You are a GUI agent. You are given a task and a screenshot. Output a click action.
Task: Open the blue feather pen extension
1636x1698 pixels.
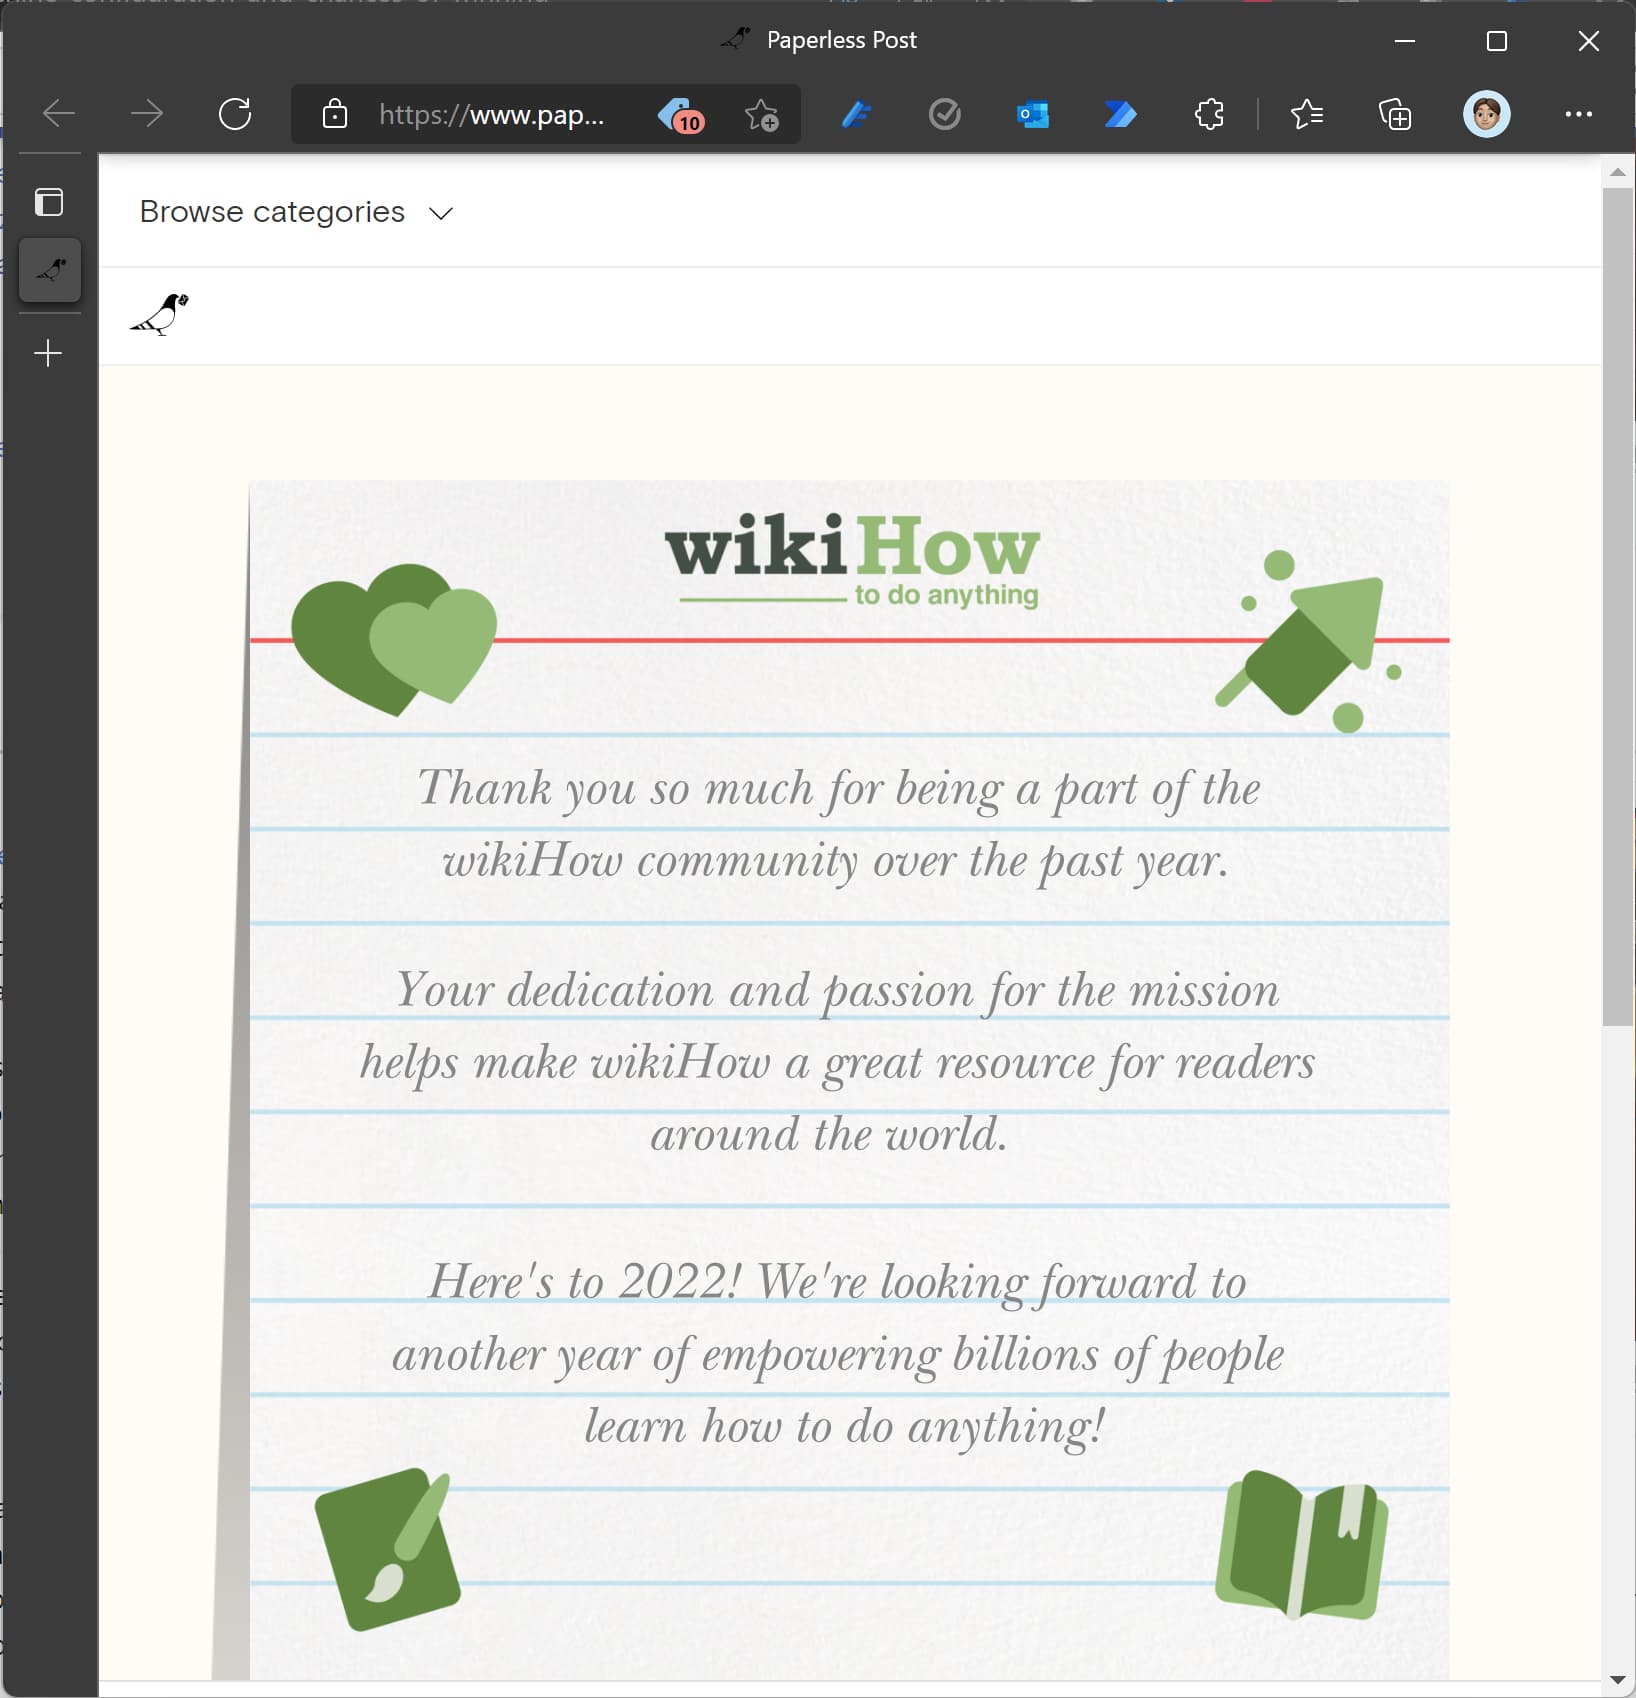click(857, 115)
